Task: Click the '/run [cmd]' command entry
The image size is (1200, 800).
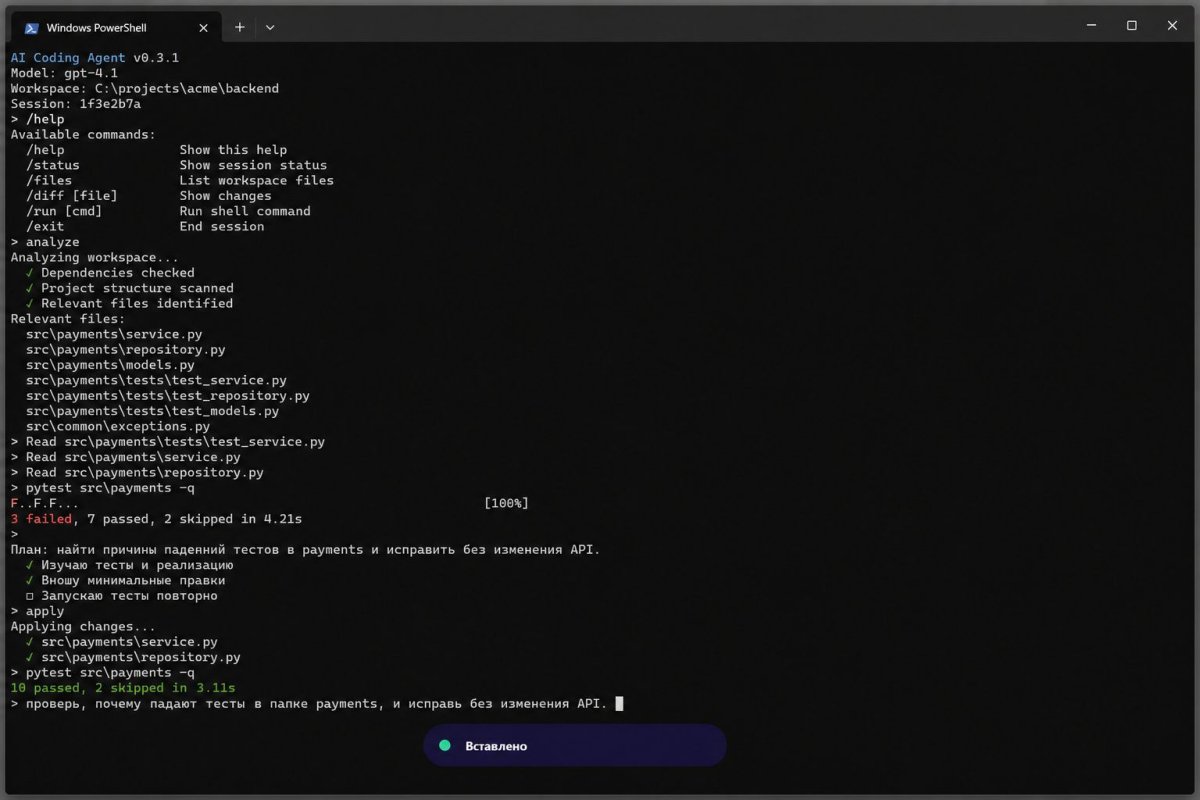Action: click(x=64, y=211)
